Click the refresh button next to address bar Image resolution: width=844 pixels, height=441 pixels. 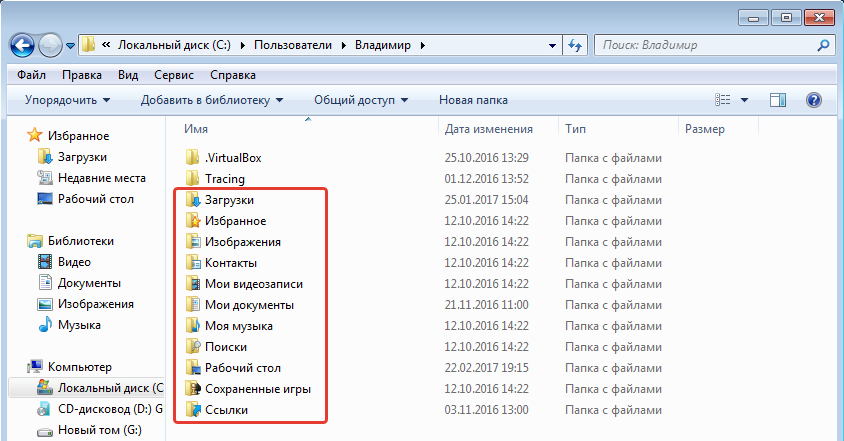point(575,46)
